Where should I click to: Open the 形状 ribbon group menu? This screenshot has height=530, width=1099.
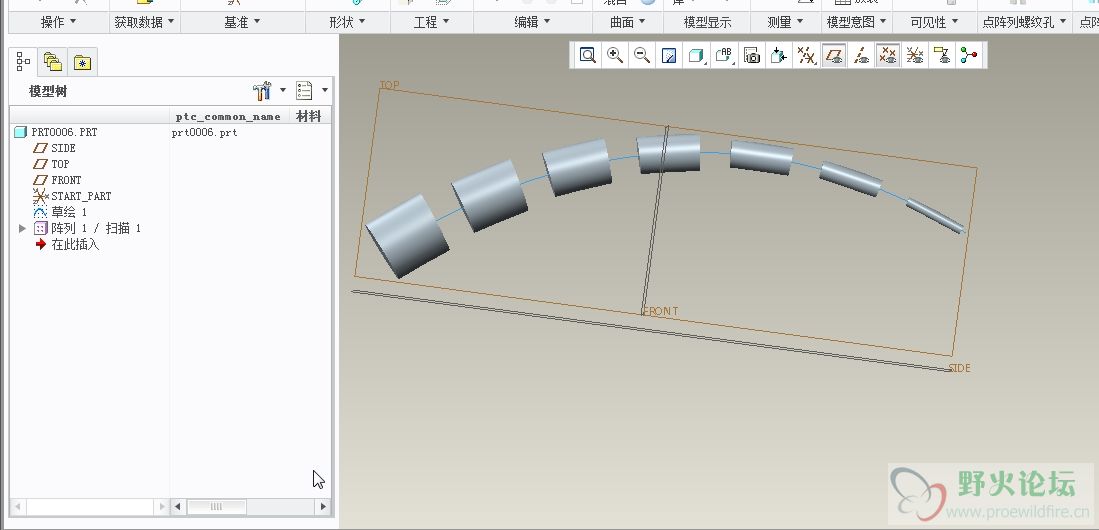click(x=347, y=22)
